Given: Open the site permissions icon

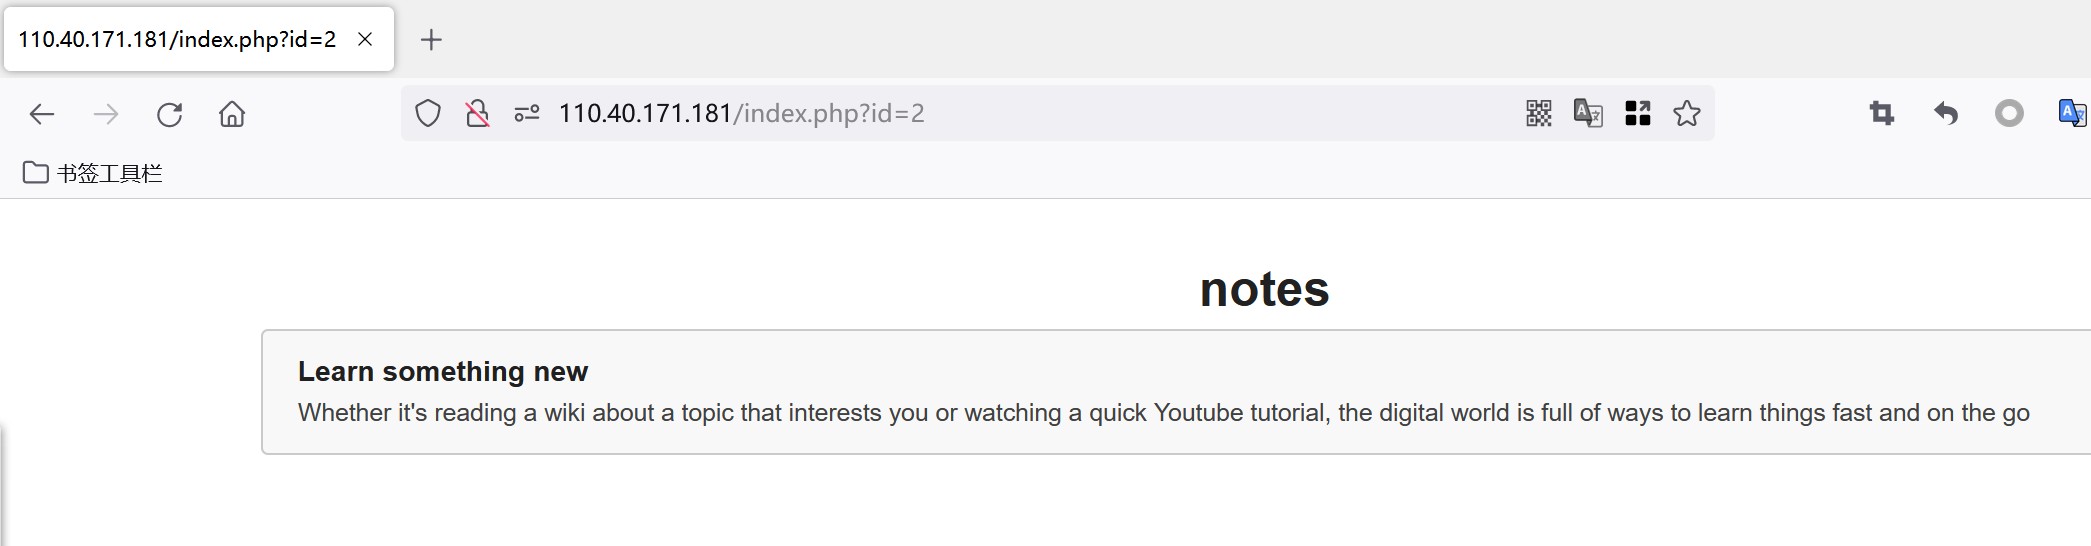Looking at the screenshot, I should pos(527,114).
